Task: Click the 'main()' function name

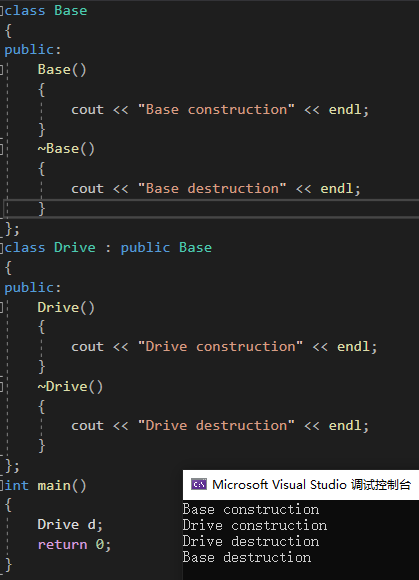Action: [62, 485]
